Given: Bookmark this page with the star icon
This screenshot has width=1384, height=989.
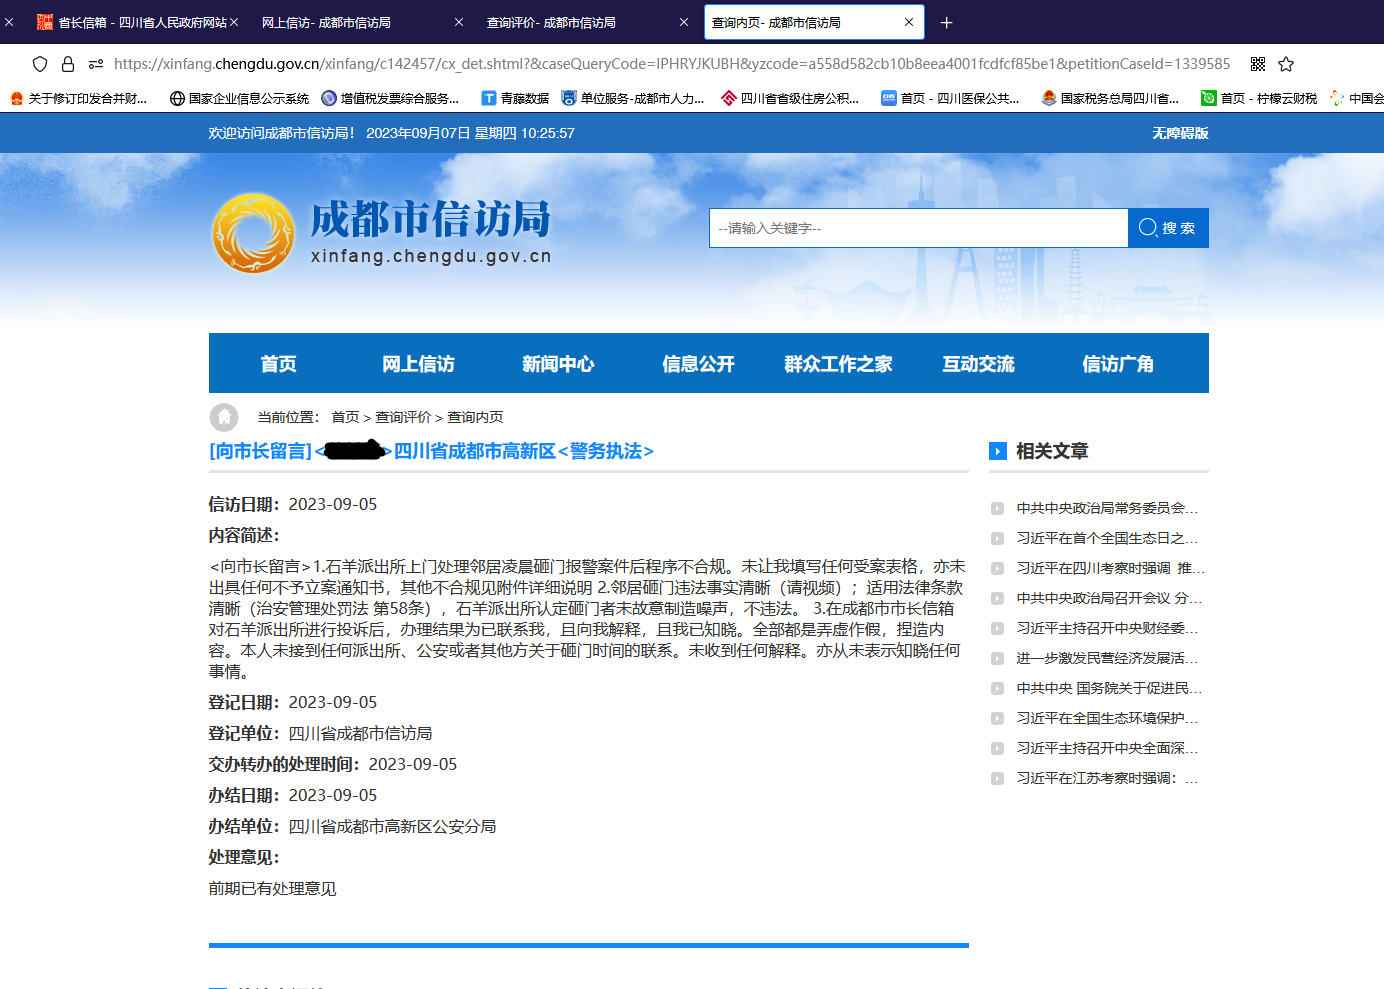Looking at the screenshot, I should point(1286,64).
